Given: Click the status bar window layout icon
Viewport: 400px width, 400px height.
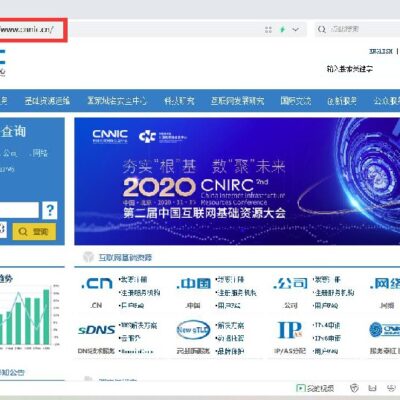Looking at the screenshot, I should [x=372, y=388].
